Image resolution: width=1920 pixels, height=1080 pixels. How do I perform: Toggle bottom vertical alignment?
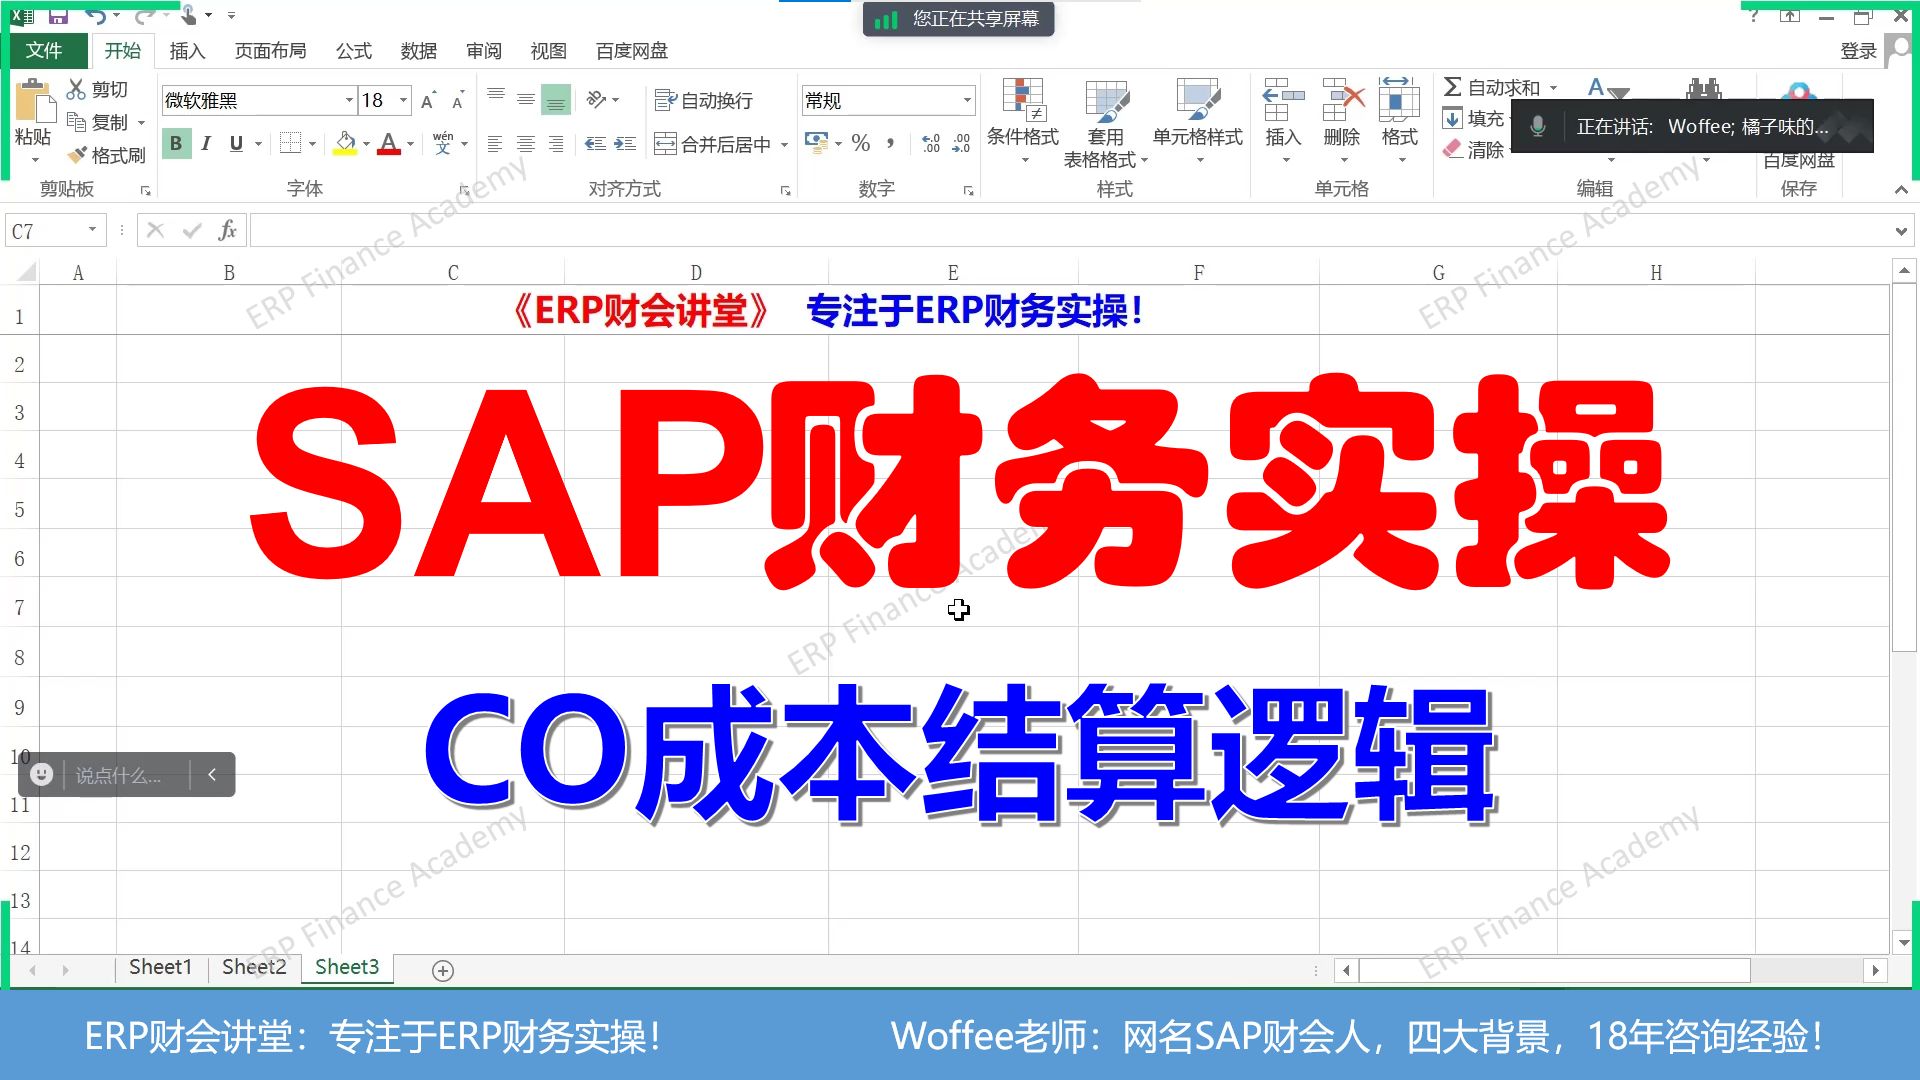pos(556,99)
